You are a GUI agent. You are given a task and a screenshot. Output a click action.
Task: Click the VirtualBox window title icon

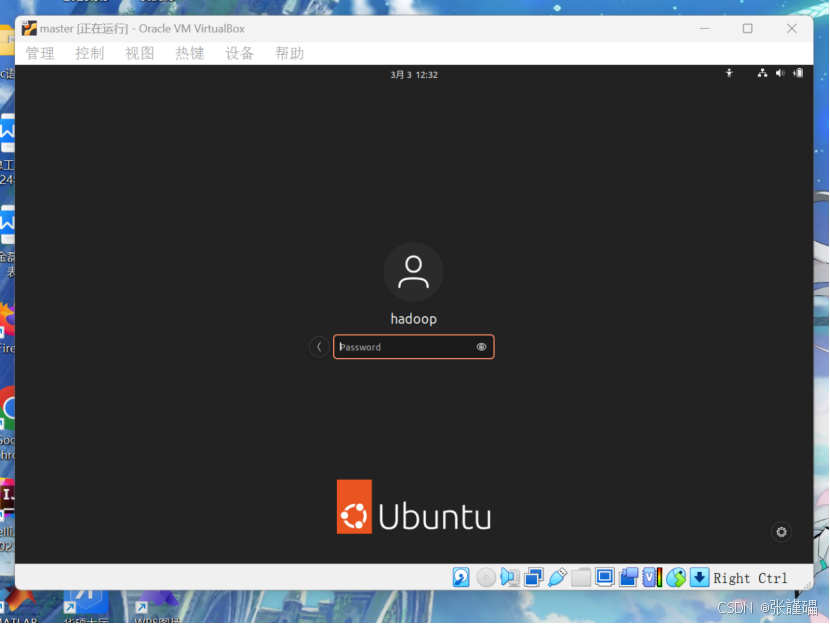29,29
